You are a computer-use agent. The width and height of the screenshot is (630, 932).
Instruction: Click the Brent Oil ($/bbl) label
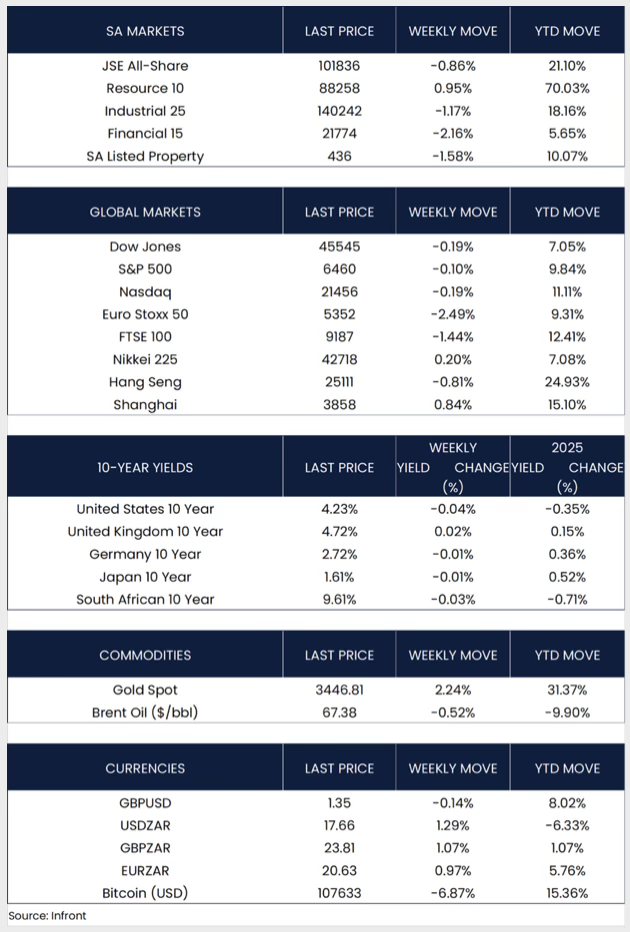(145, 713)
